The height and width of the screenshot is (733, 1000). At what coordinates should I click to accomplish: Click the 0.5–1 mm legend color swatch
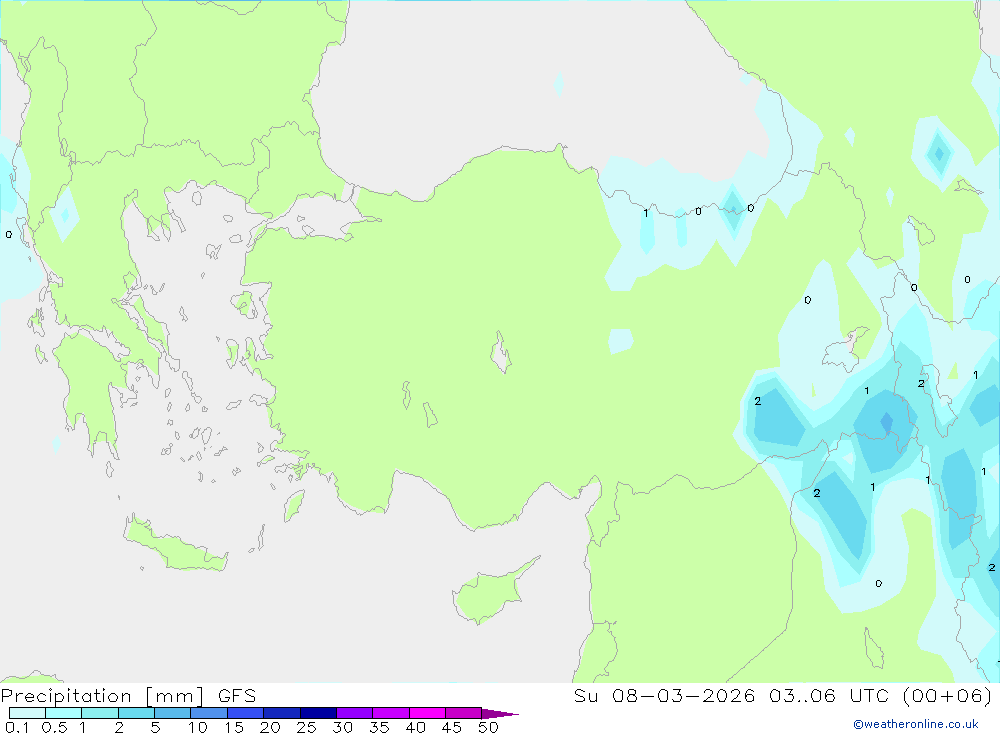64,713
